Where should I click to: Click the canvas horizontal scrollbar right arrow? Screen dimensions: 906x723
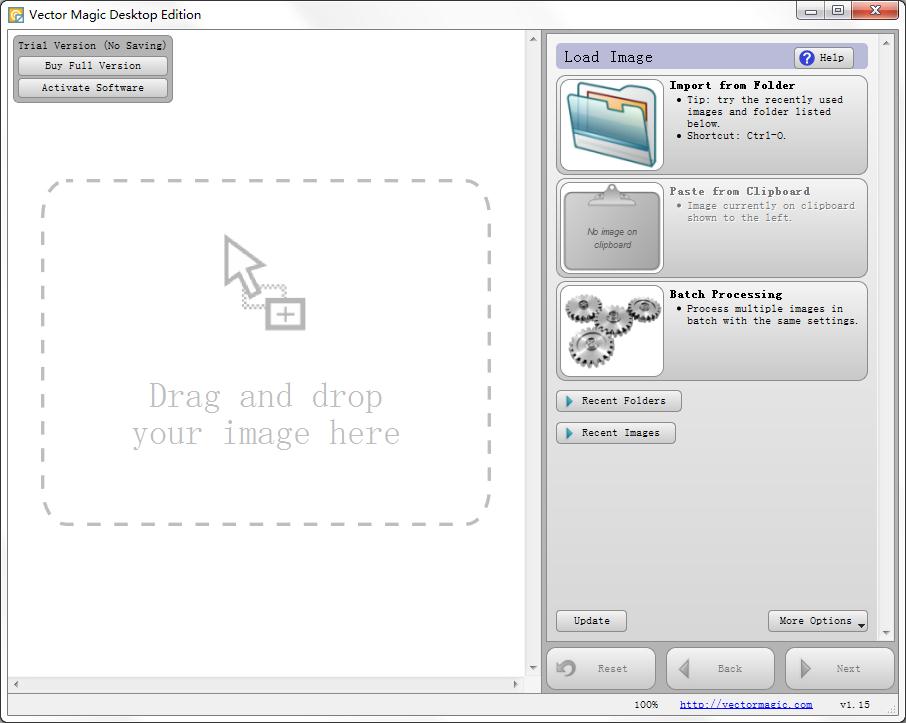click(x=515, y=684)
